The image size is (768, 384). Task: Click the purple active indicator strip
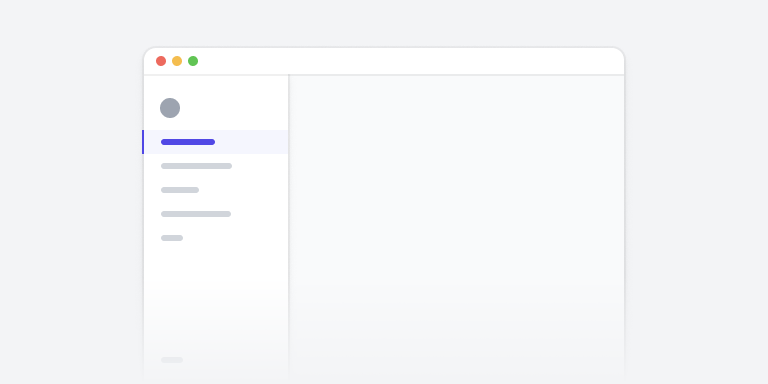point(143,142)
